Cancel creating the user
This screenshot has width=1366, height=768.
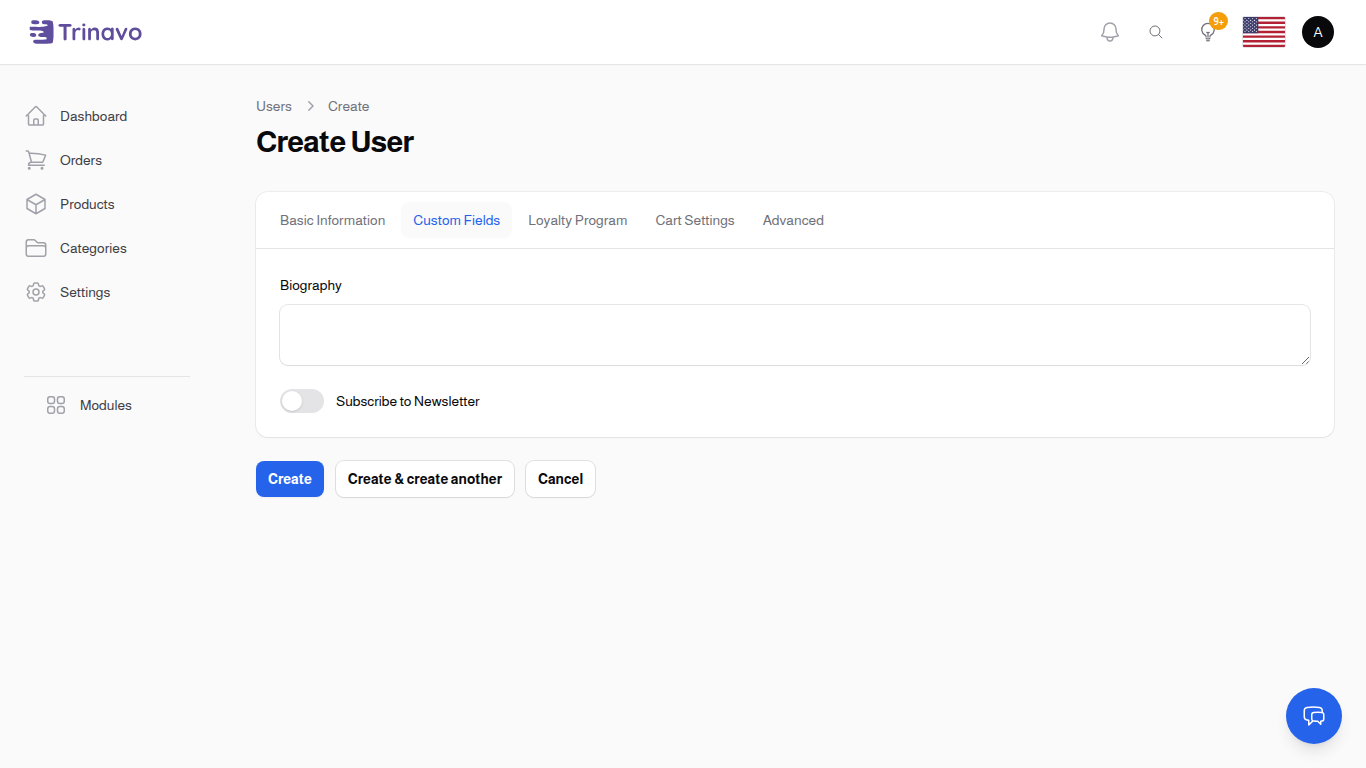(x=560, y=479)
